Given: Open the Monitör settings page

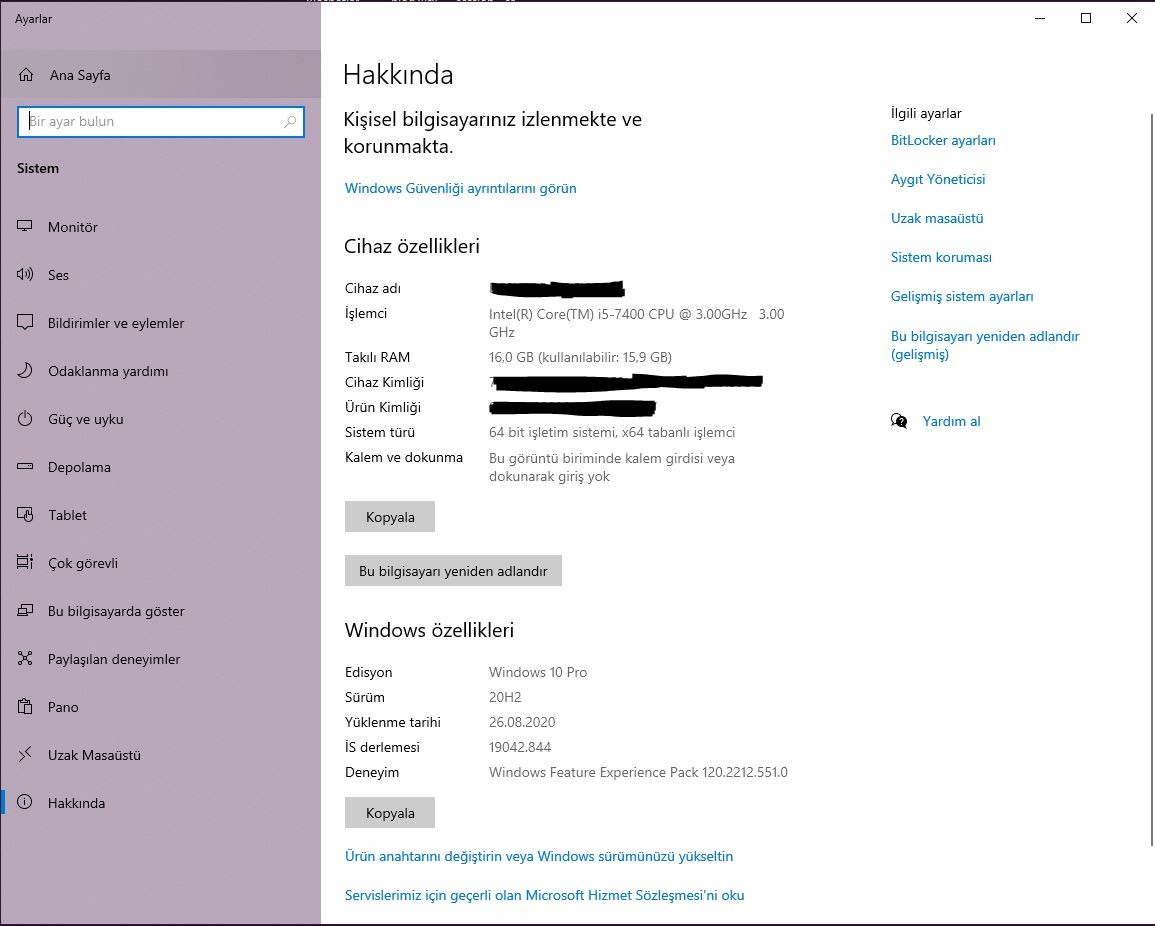Looking at the screenshot, I should pos(161,227).
